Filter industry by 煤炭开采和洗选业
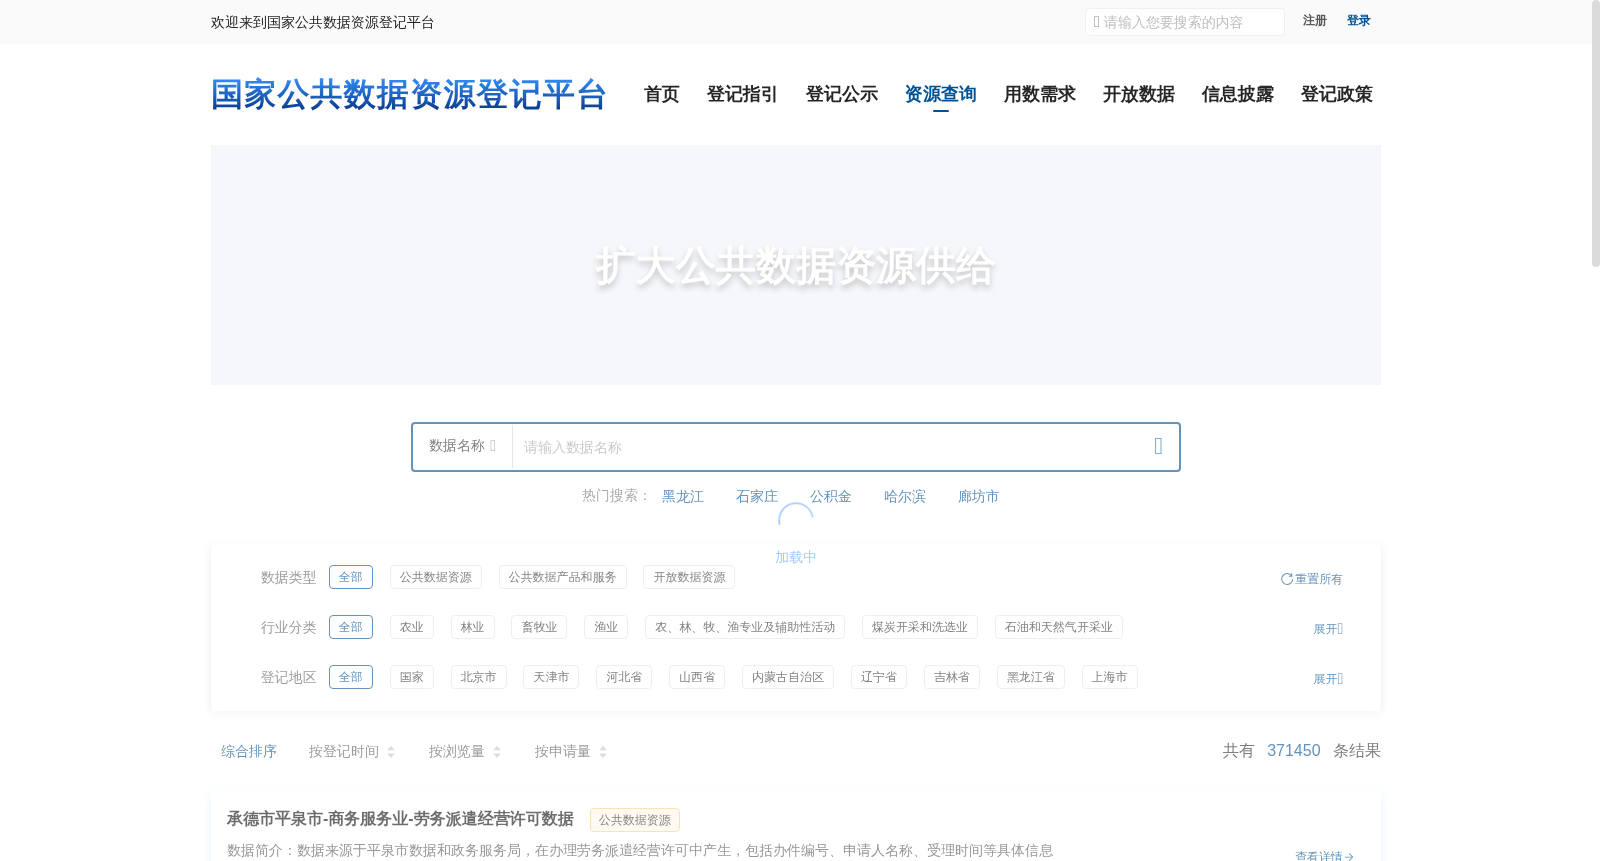This screenshot has width=1600, height=861. (x=920, y=627)
